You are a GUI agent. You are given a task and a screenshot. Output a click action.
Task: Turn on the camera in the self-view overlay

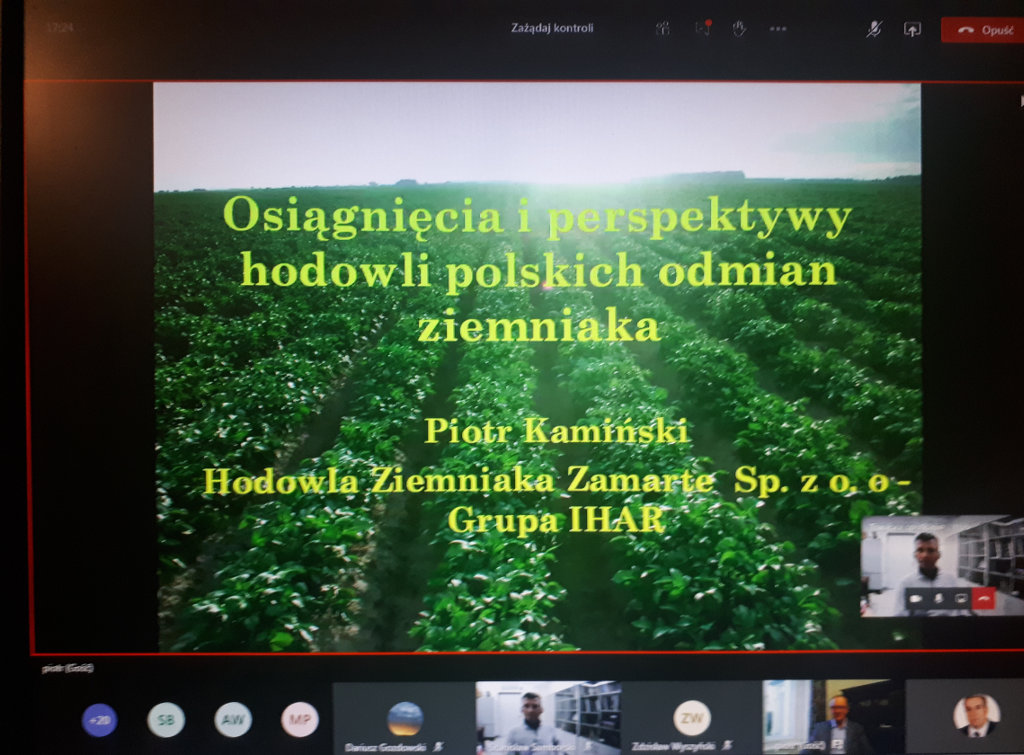915,597
